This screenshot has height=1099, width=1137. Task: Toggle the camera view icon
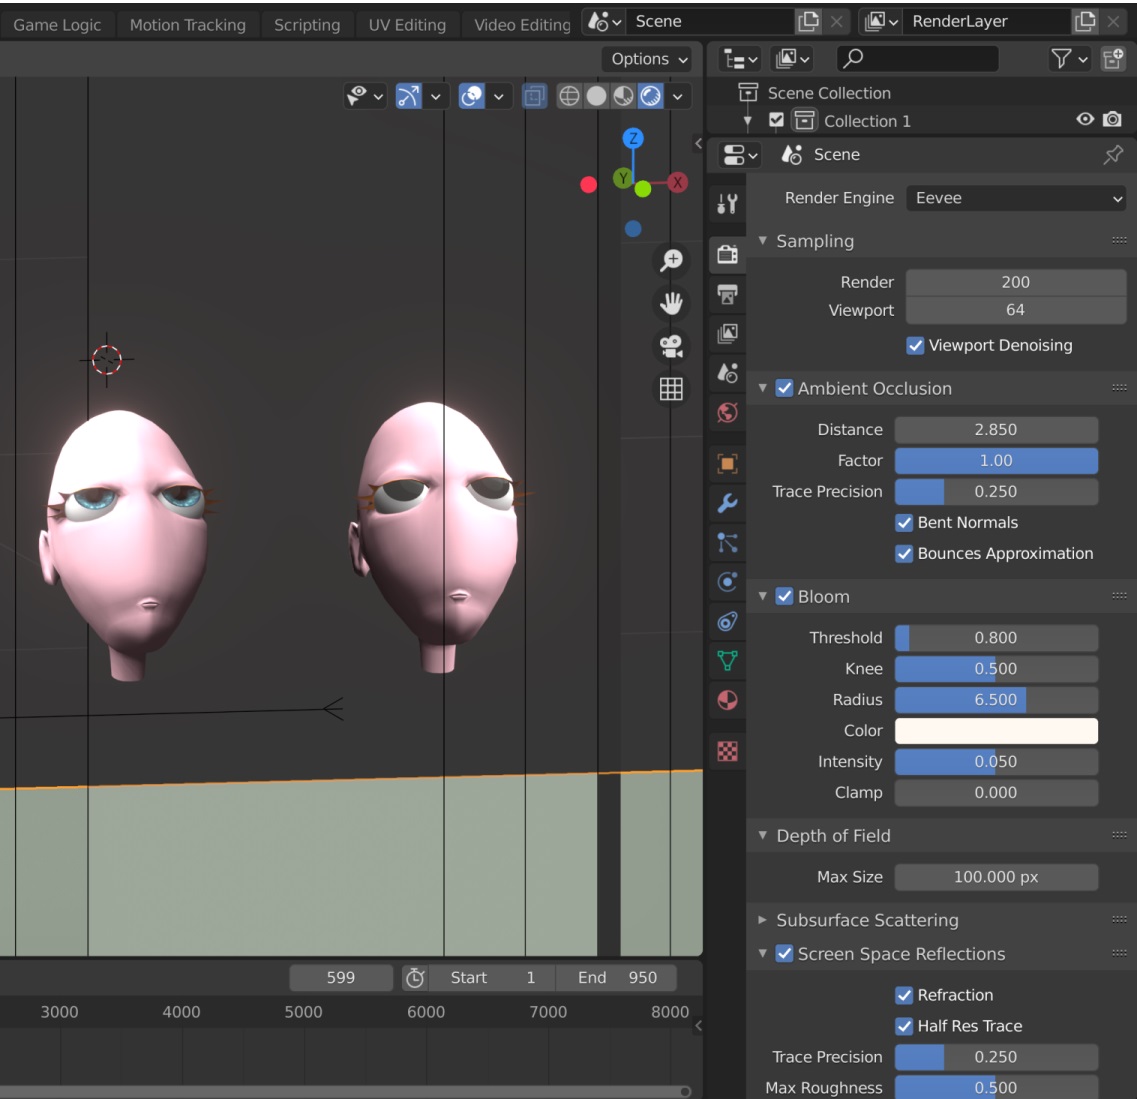pyautogui.click(x=671, y=346)
